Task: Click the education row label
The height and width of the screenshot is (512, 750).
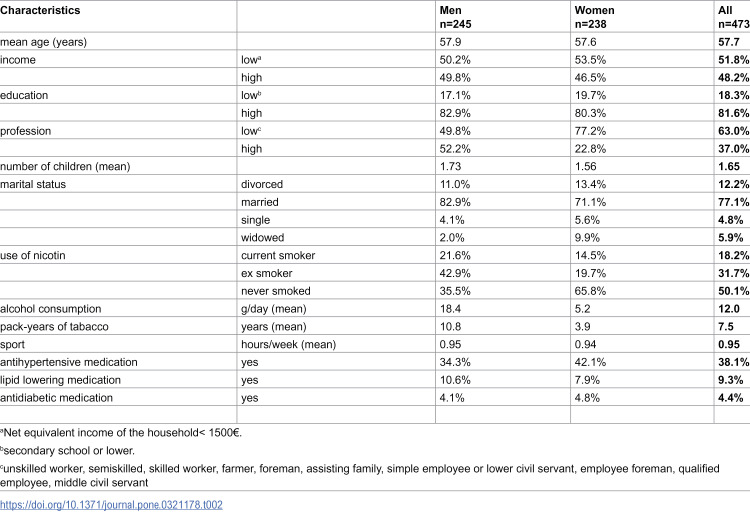Action: point(24,95)
